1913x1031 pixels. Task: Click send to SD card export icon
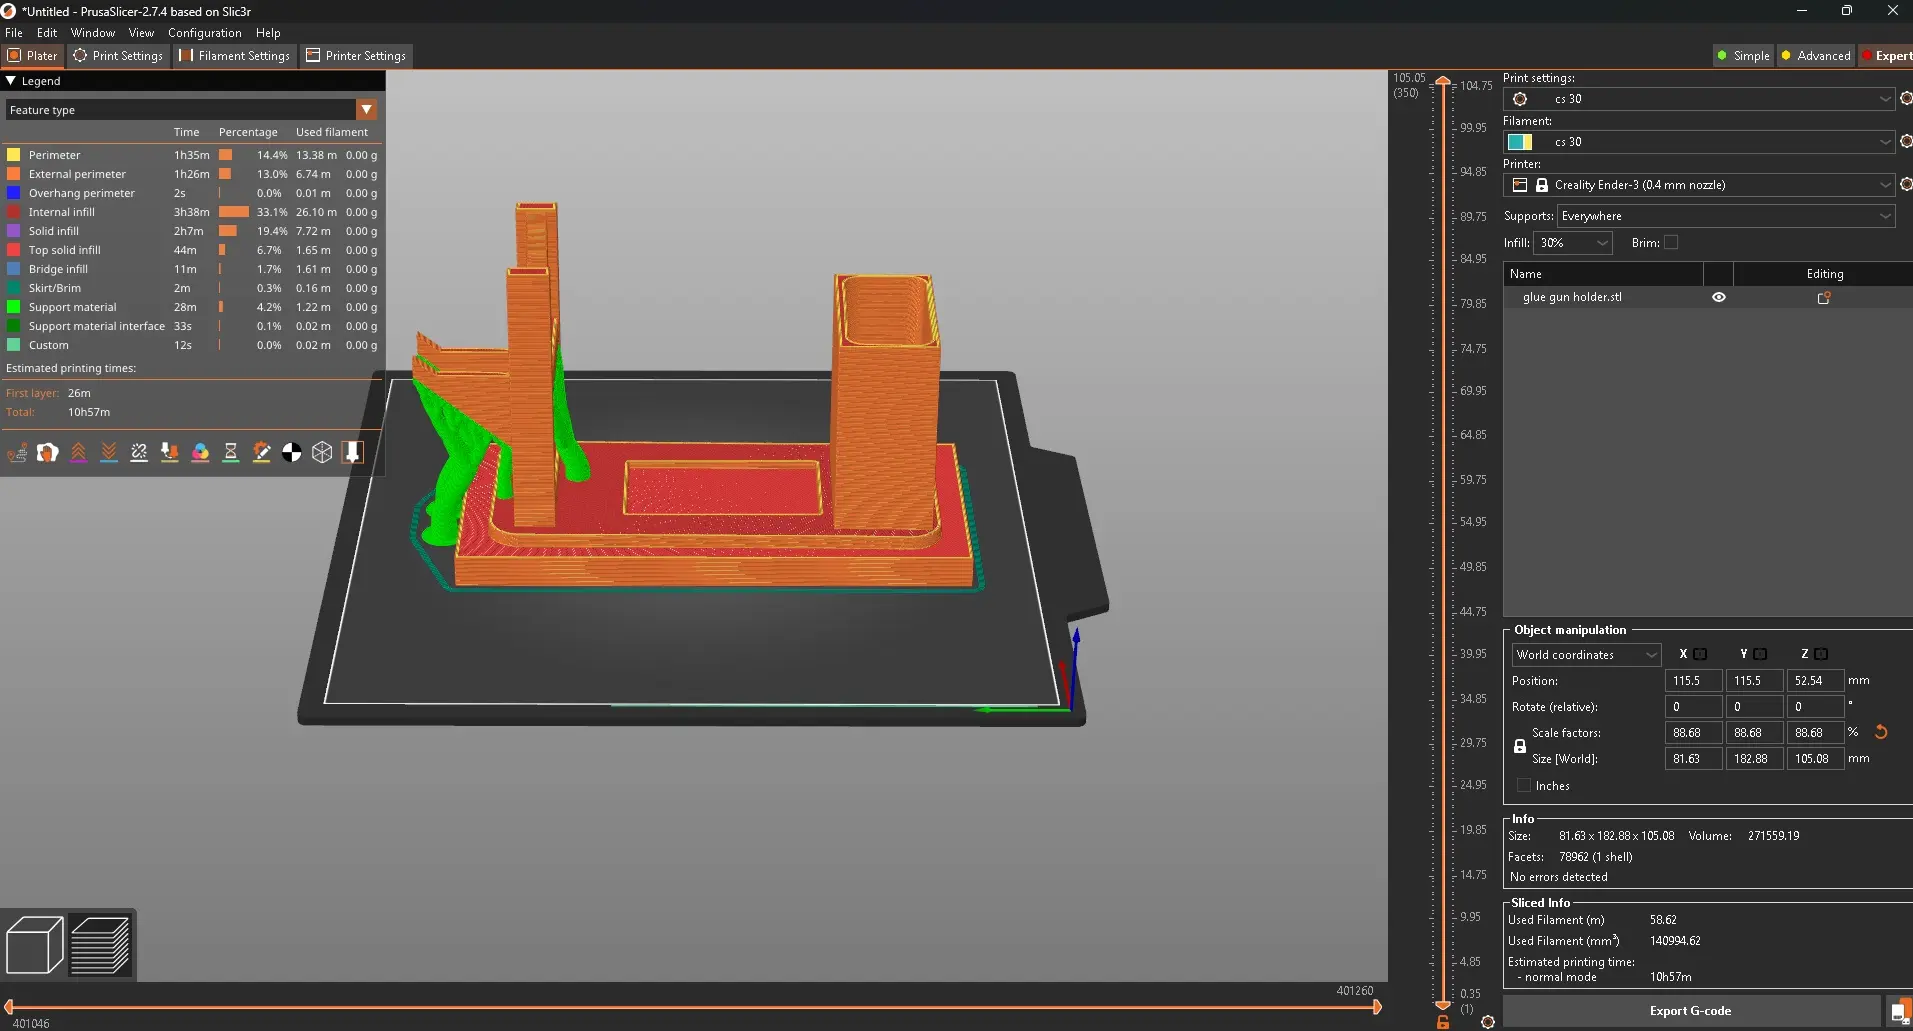pos(1899,1012)
